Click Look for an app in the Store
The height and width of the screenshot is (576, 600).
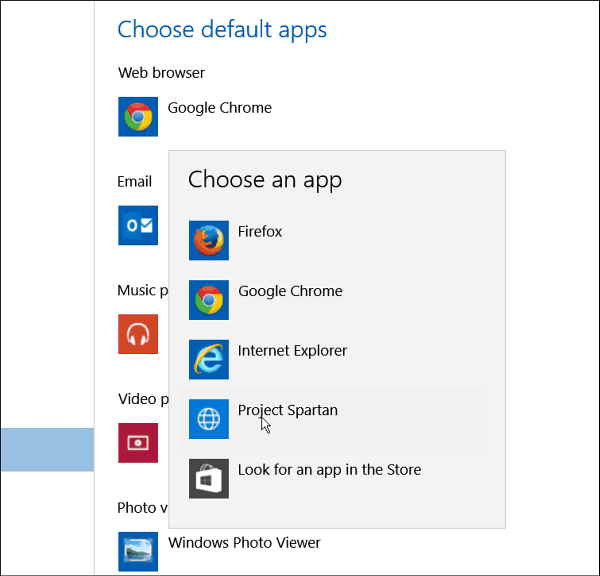[x=329, y=470]
